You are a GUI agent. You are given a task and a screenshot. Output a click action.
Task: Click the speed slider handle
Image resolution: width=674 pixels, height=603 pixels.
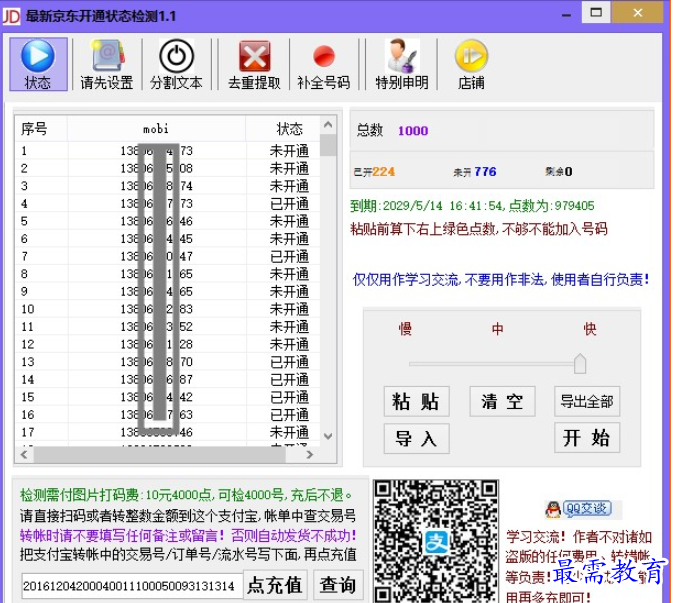coord(580,364)
